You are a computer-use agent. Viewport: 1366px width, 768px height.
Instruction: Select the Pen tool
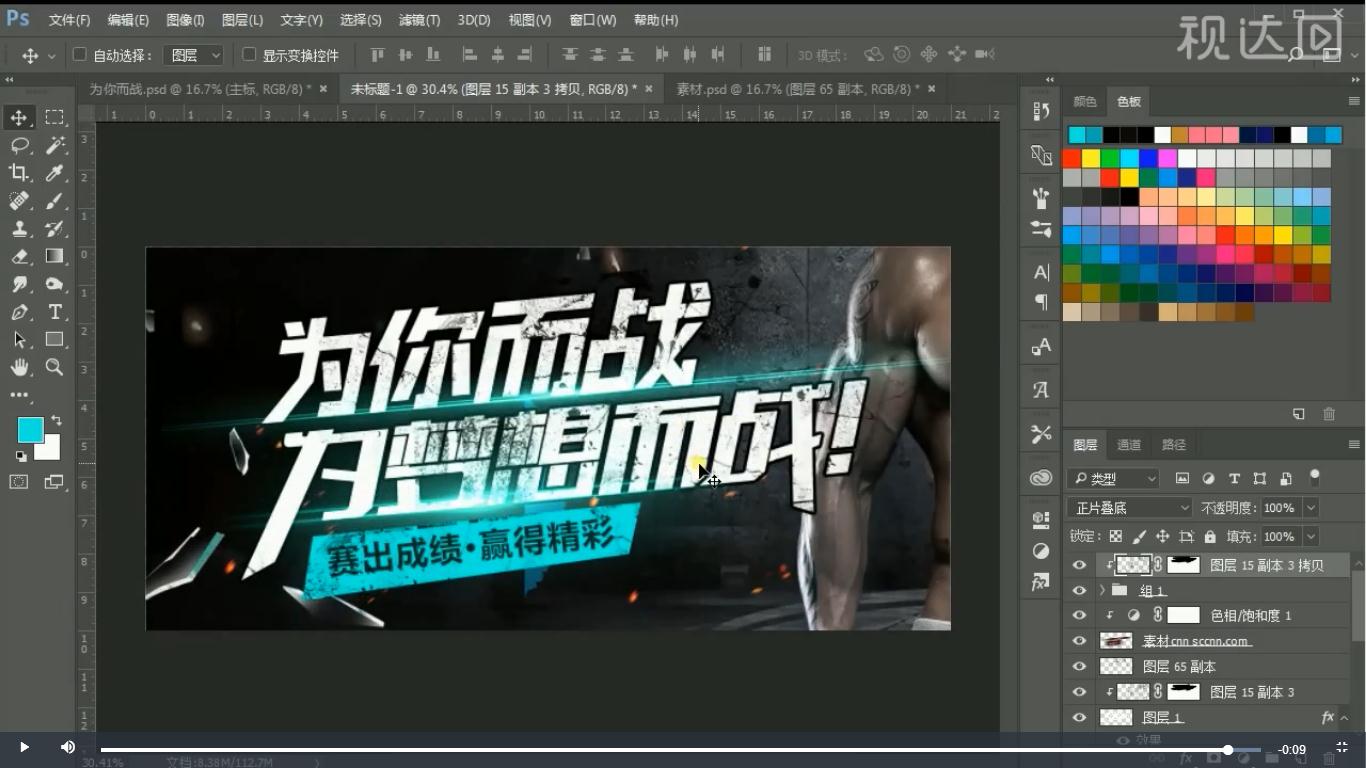point(18,311)
